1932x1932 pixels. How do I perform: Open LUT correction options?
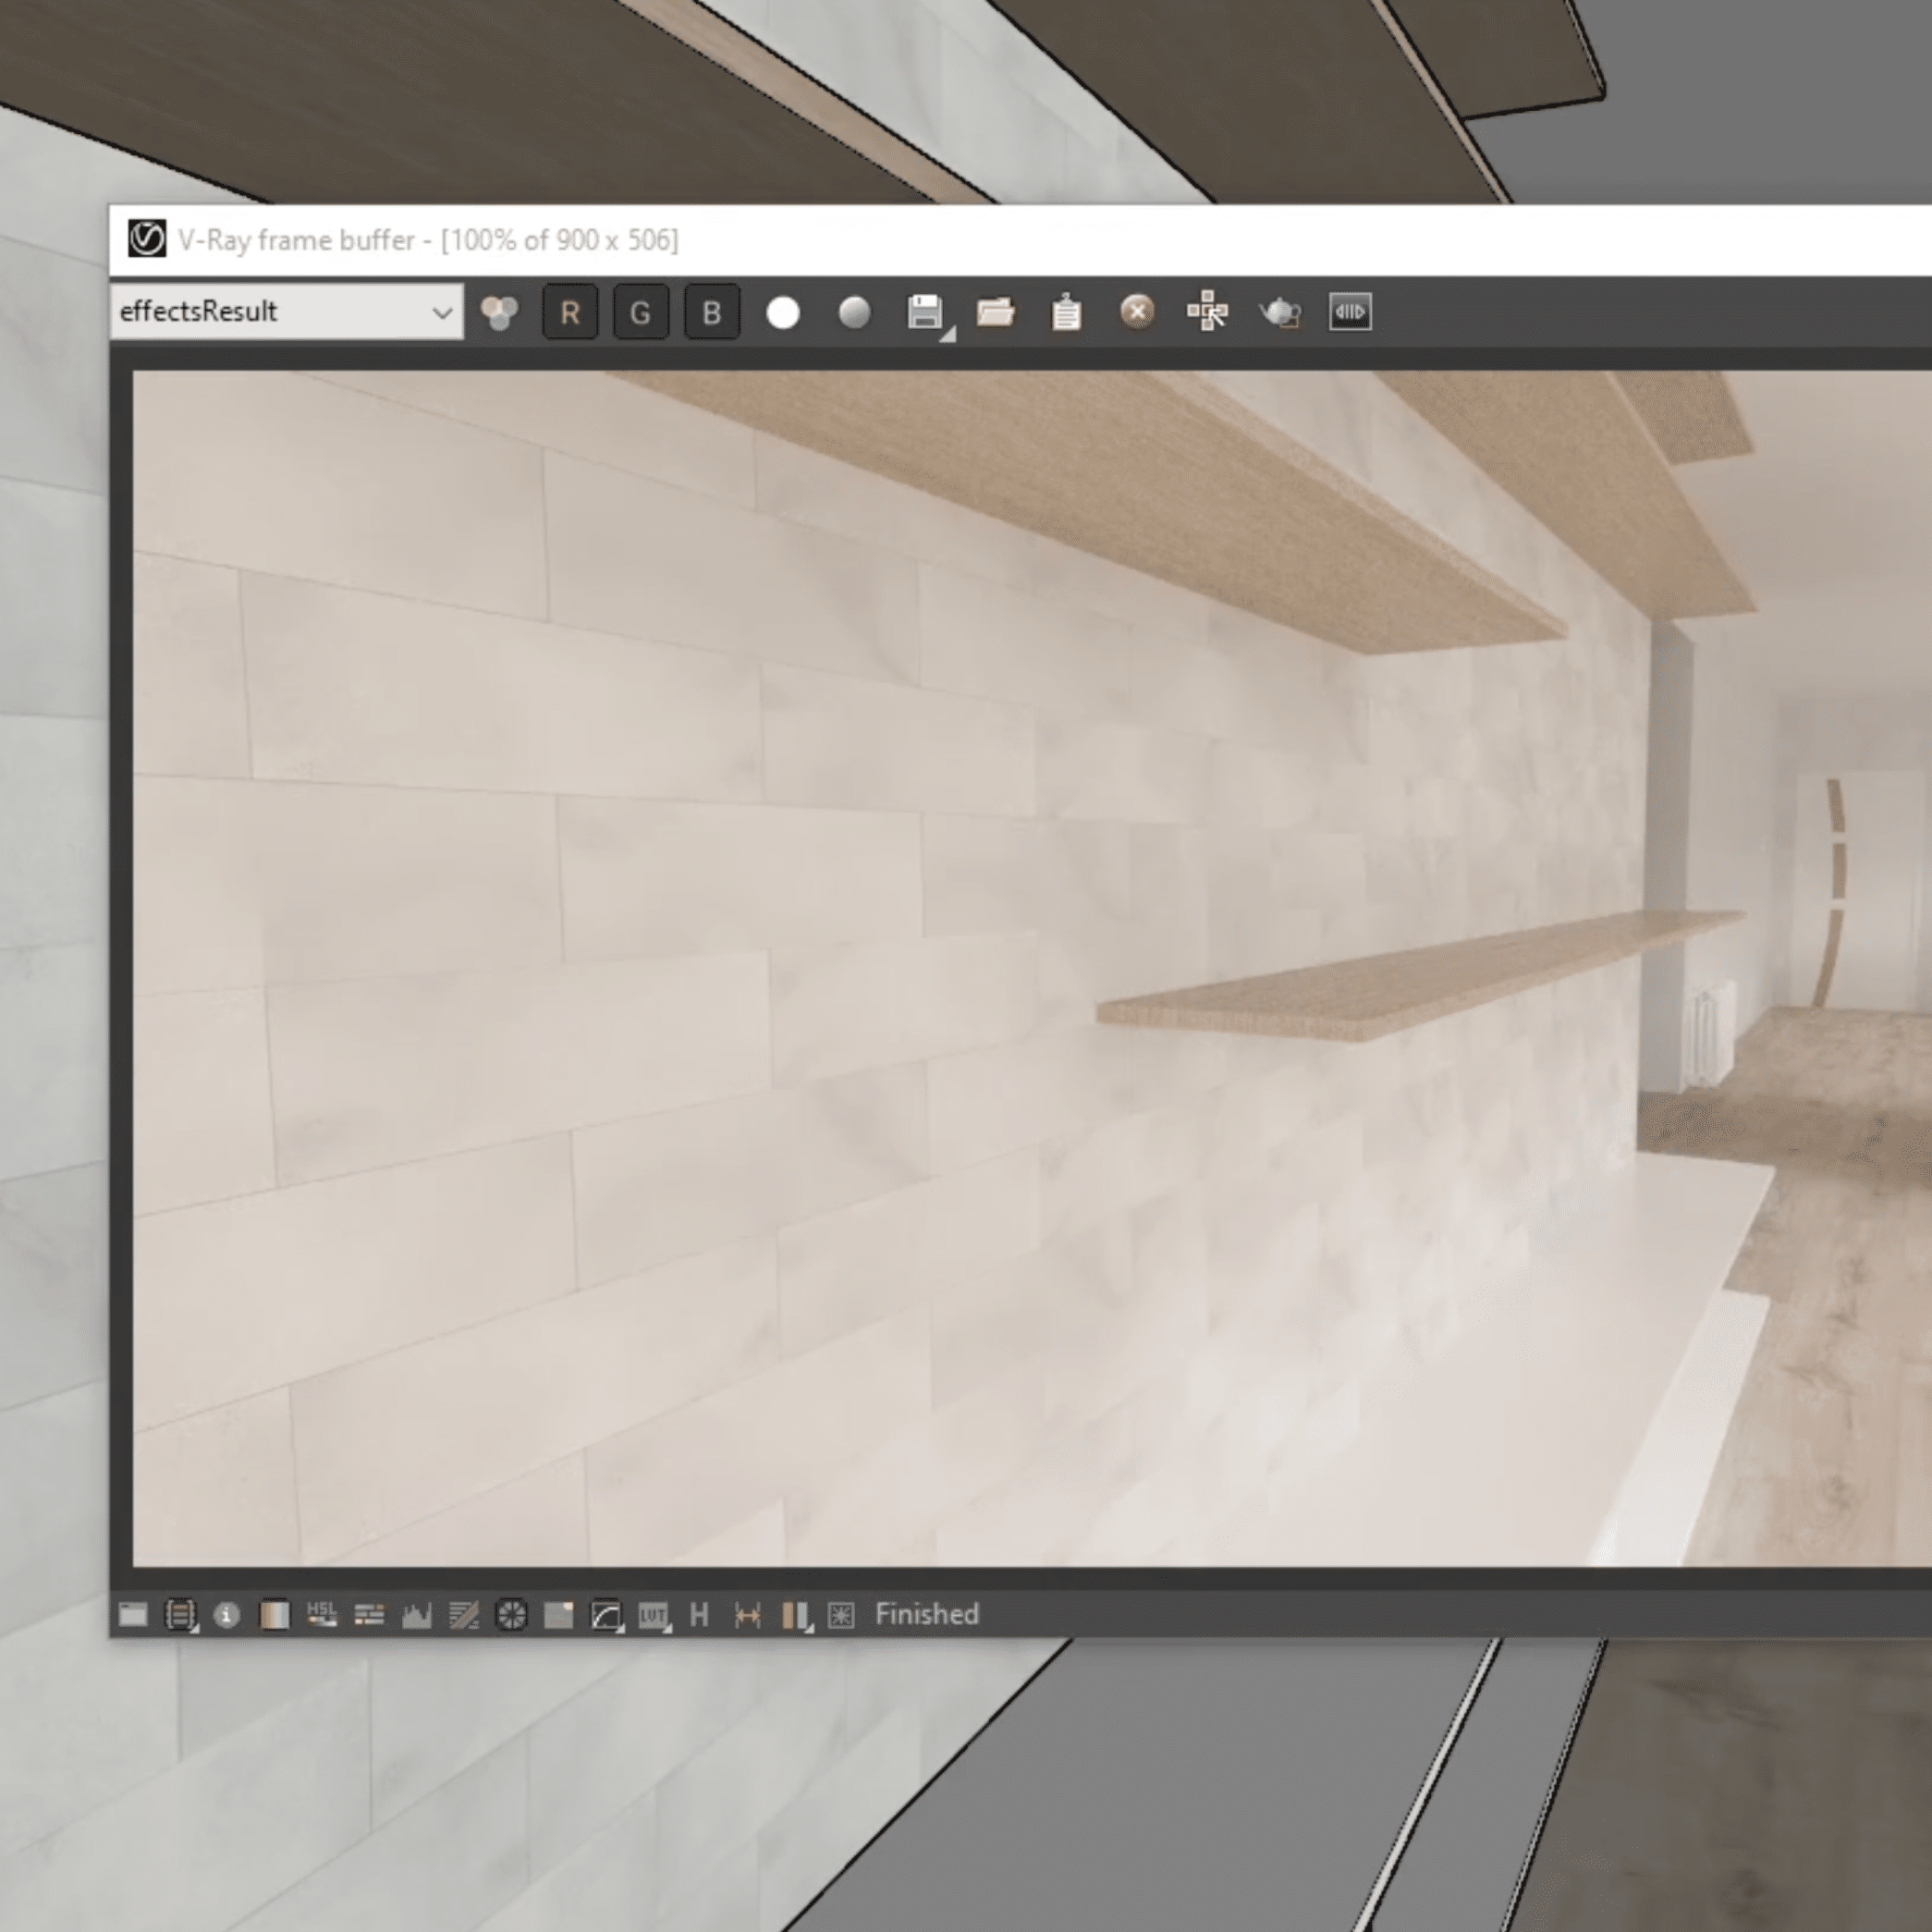653,1615
